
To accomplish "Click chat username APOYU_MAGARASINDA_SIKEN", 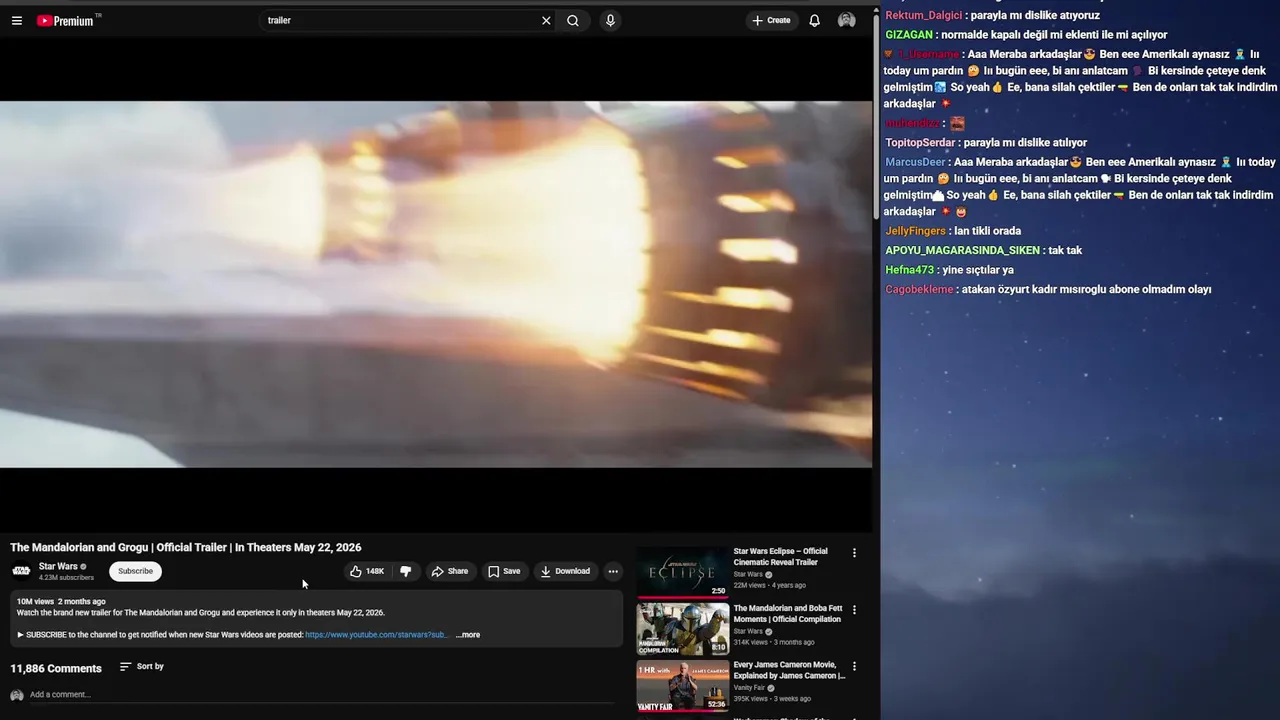I will pyautogui.click(x=962, y=251).
